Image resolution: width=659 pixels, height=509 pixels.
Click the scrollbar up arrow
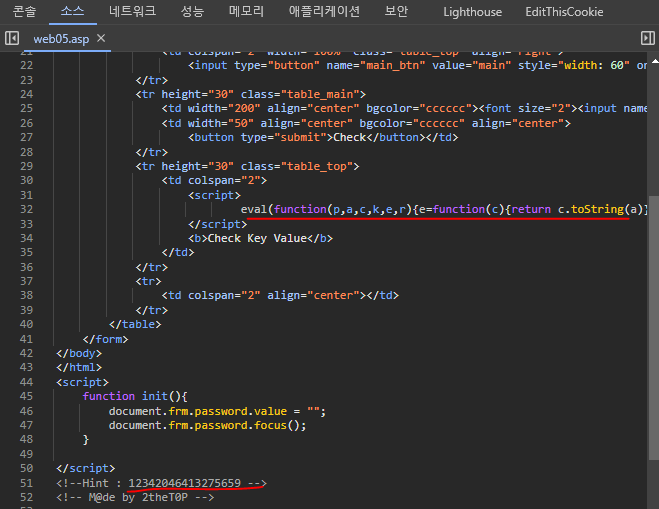point(655,61)
